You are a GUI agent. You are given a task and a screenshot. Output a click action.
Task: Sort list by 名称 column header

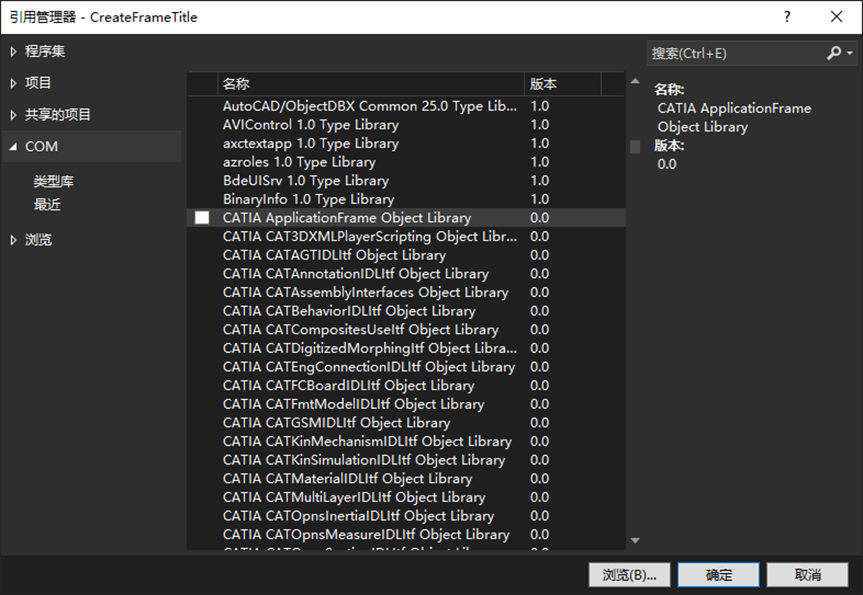pyautogui.click(x=371, y=84)
